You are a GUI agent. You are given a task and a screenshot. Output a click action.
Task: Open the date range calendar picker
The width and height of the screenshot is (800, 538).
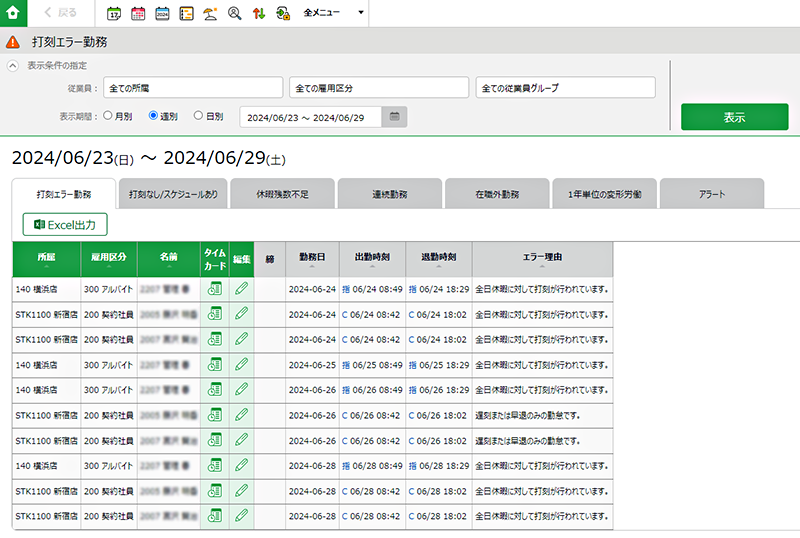(x=396, y=117)
